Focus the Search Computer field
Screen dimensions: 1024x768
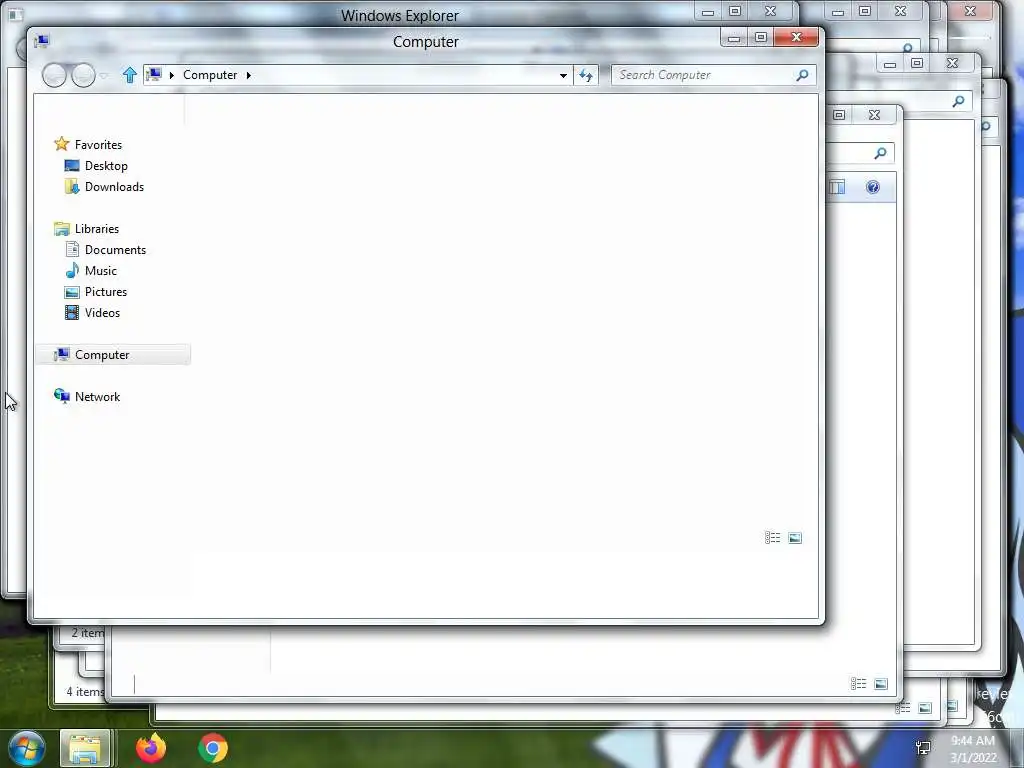pyautogui.click(x=713, y=75)
